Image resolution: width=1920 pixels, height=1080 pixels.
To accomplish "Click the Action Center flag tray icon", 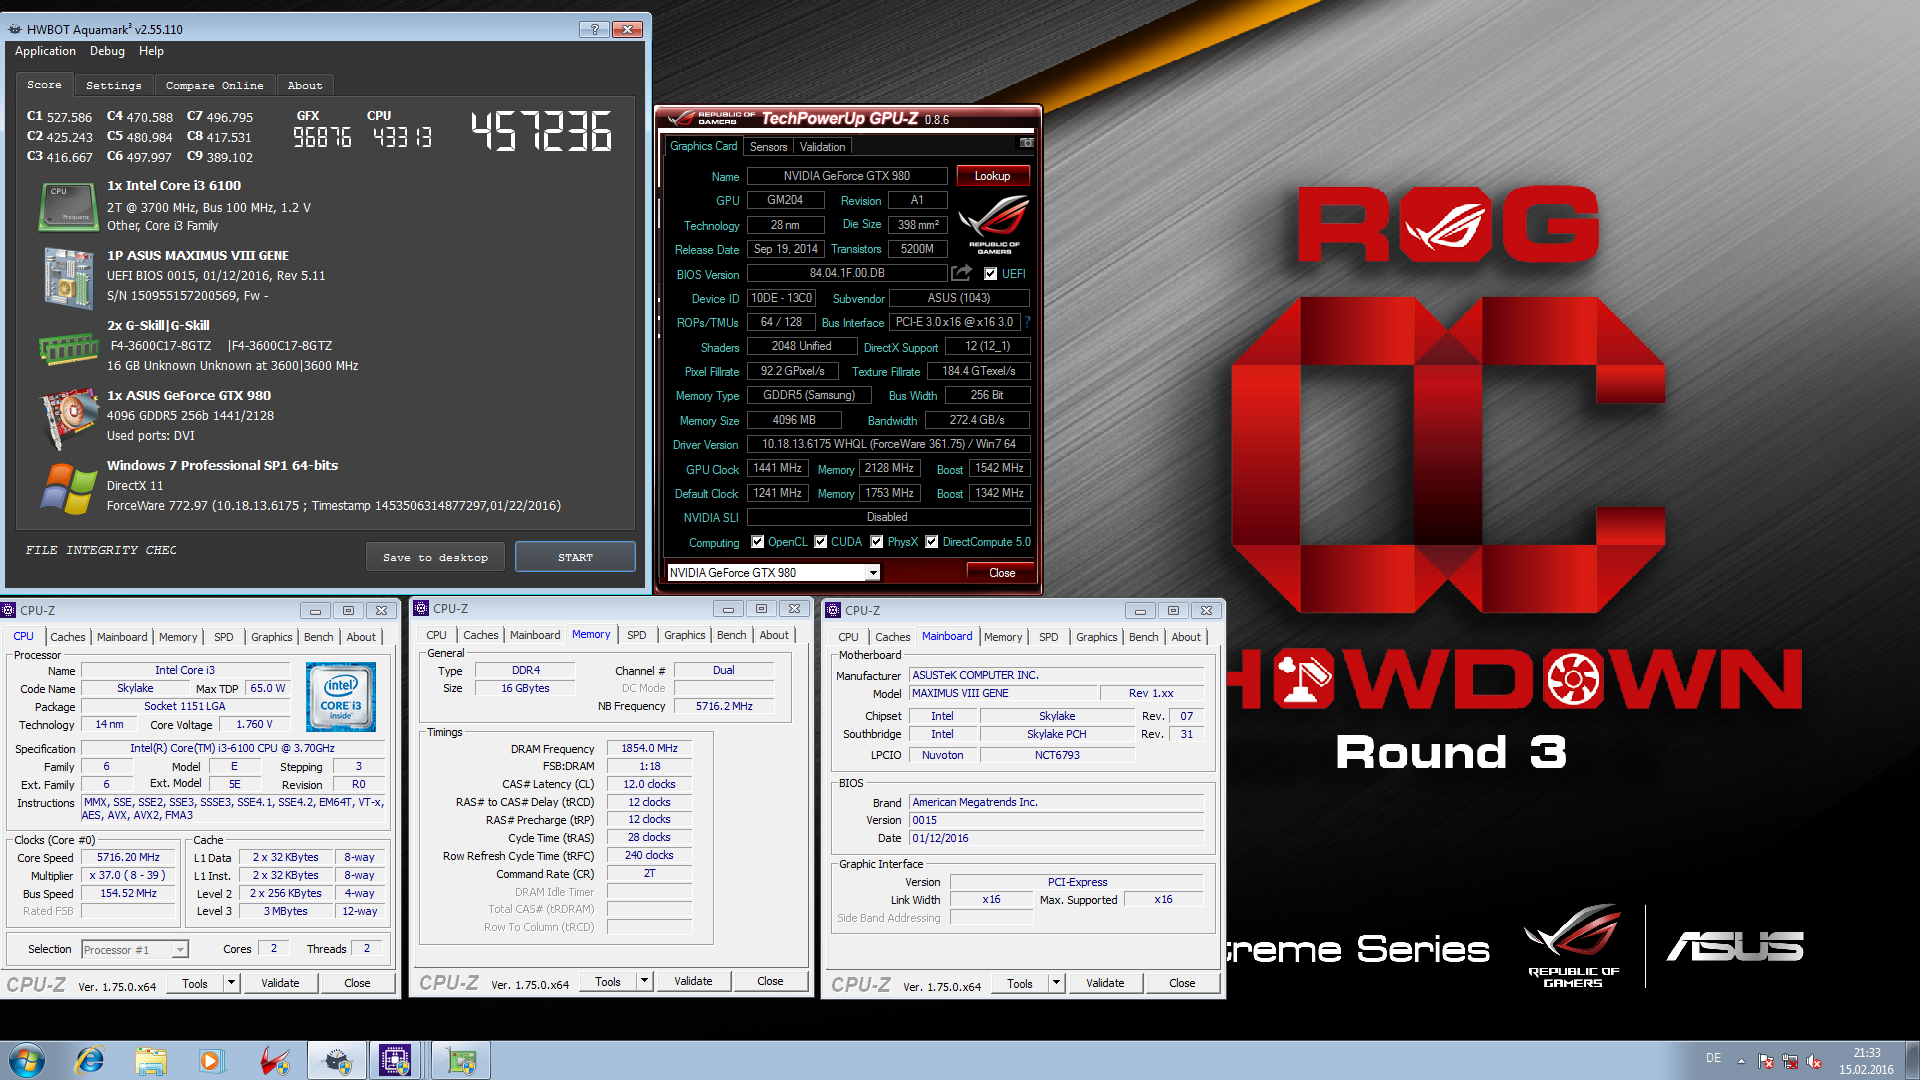I will pyautogui.click(x=1766, y=1062).
